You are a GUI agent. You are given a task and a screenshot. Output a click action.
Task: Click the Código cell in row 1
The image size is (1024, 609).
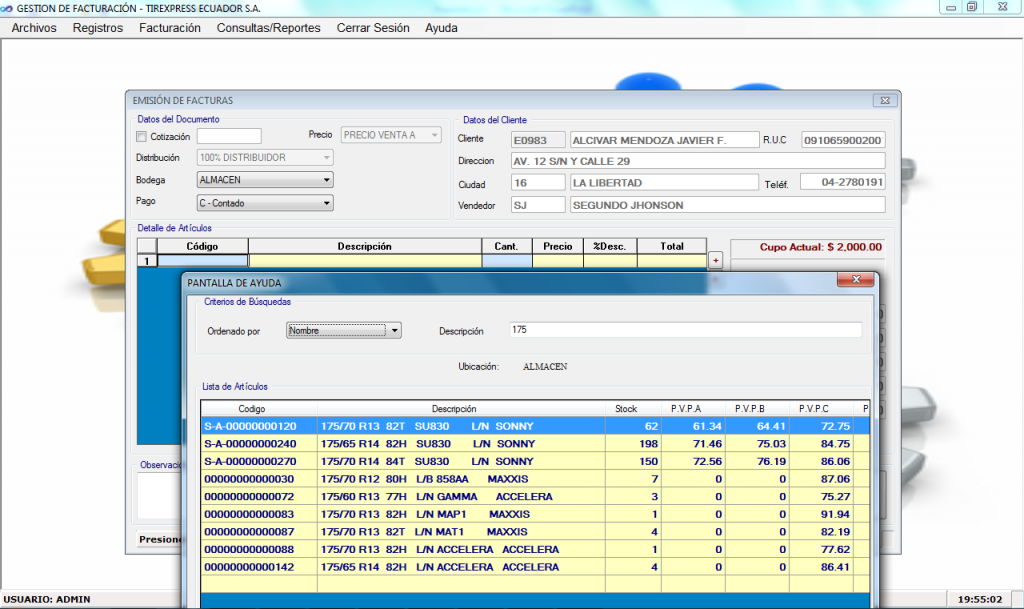202,261
